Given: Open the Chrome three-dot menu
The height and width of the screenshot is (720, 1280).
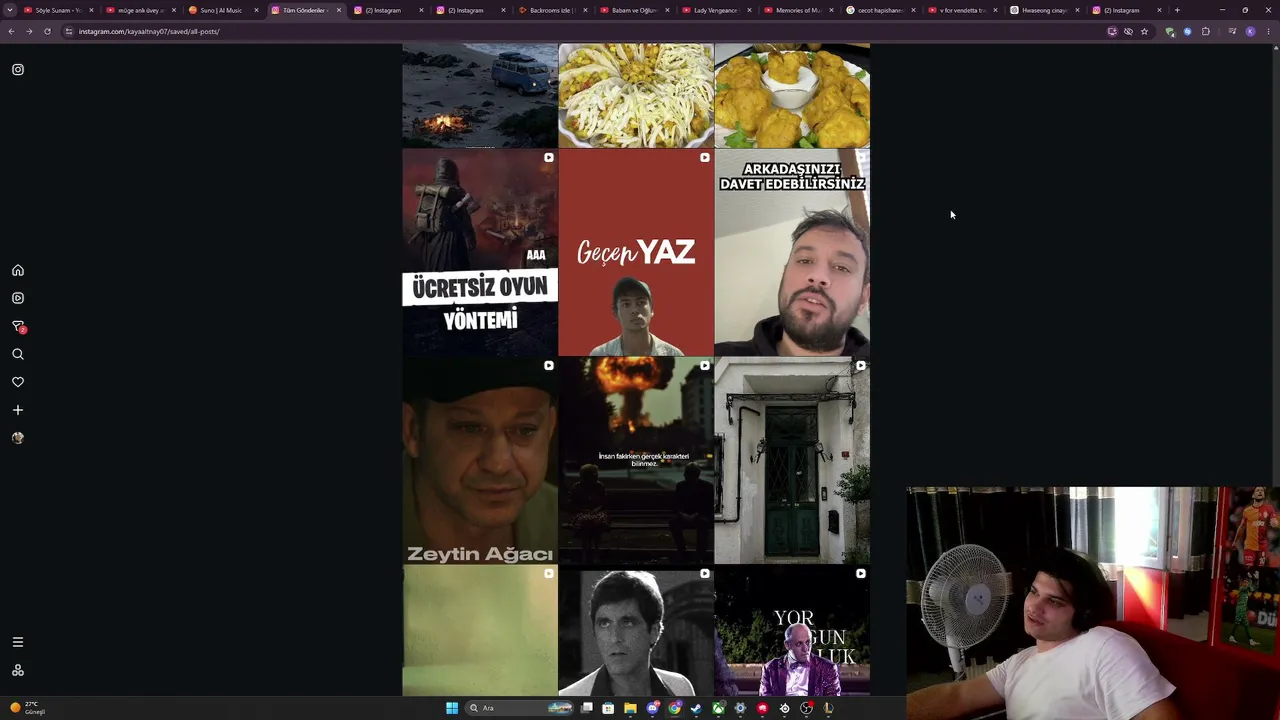Looking at the screenshot, I should point(1269,31).
